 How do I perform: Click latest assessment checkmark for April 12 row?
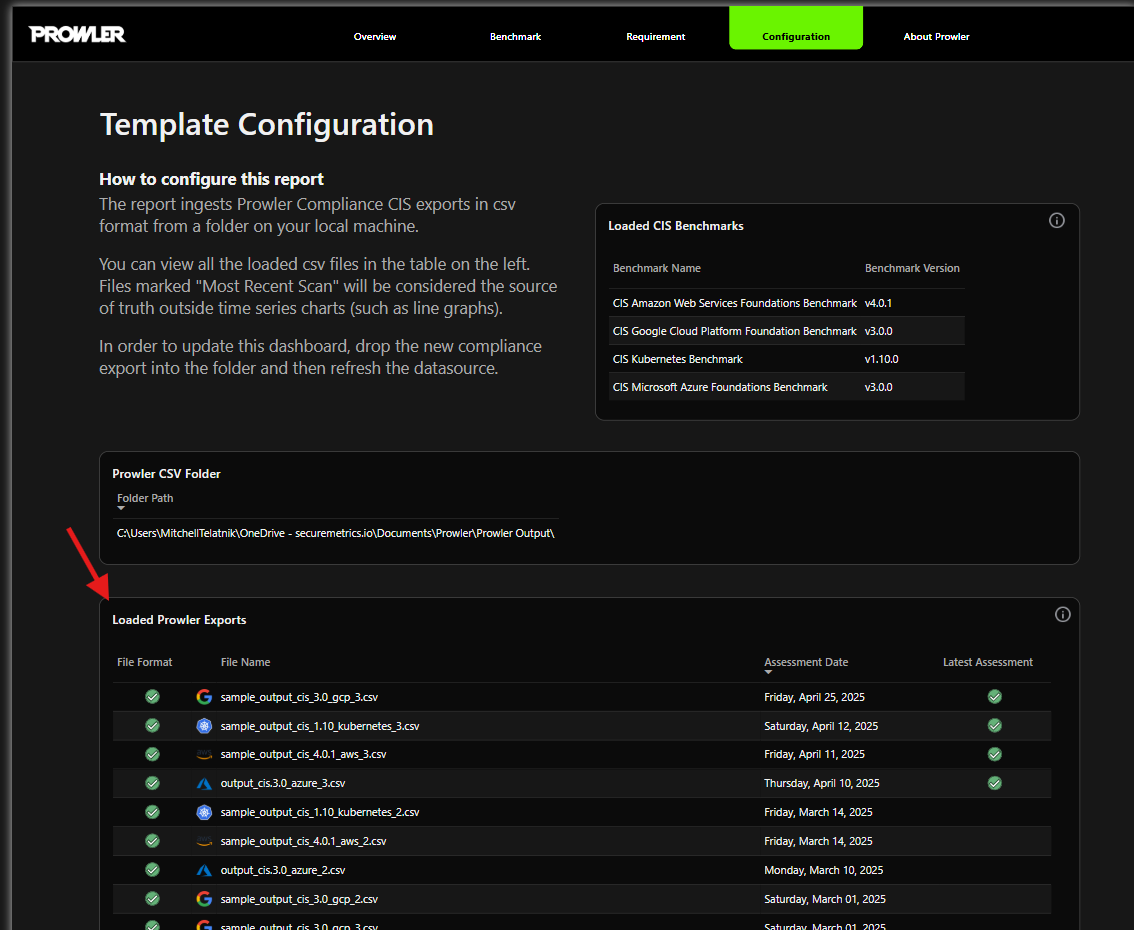[x=994, y=726]
